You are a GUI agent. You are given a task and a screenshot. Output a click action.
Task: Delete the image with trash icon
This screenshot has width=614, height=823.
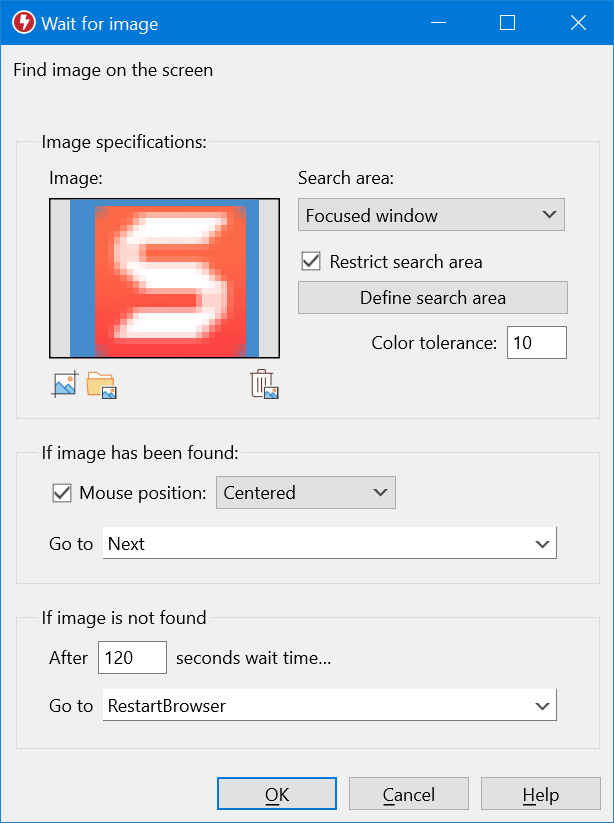tap(264, 384)
